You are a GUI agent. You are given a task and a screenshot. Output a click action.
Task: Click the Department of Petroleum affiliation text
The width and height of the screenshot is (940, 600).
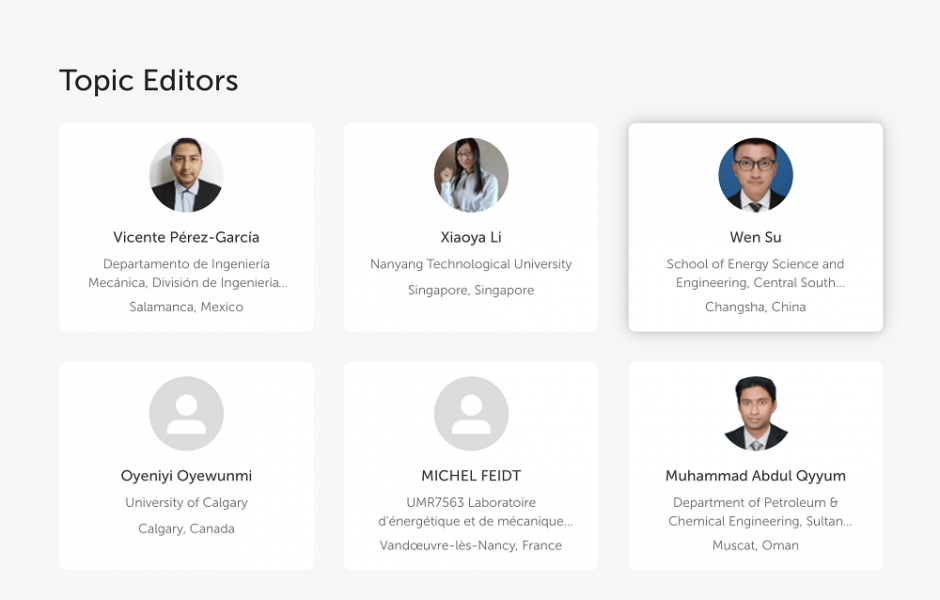pos(755,512)
